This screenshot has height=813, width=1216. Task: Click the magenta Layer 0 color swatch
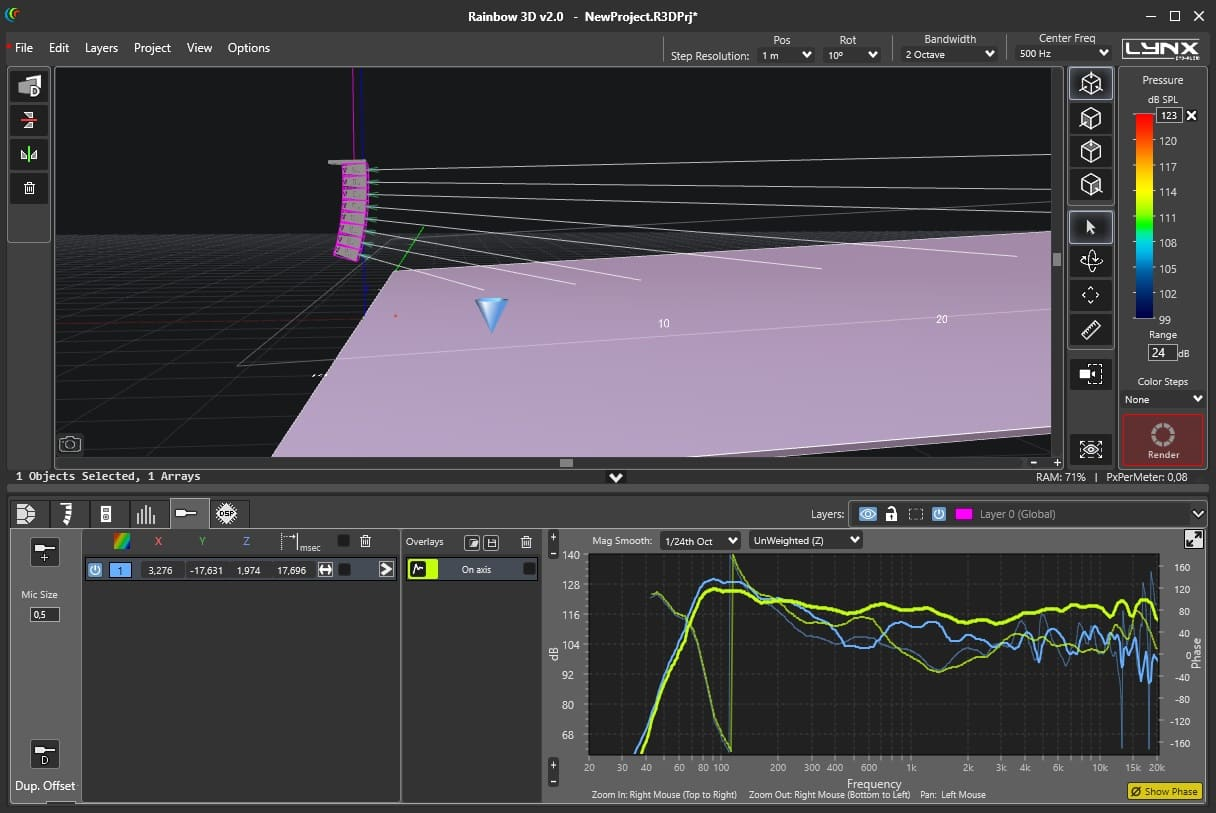[964, 514]
